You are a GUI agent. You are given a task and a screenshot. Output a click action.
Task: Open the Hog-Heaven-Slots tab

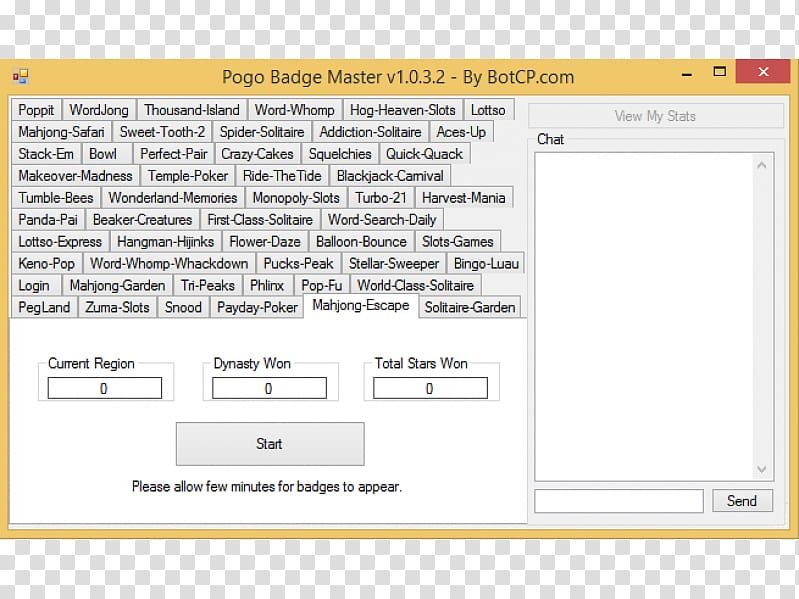coord(403,110)
